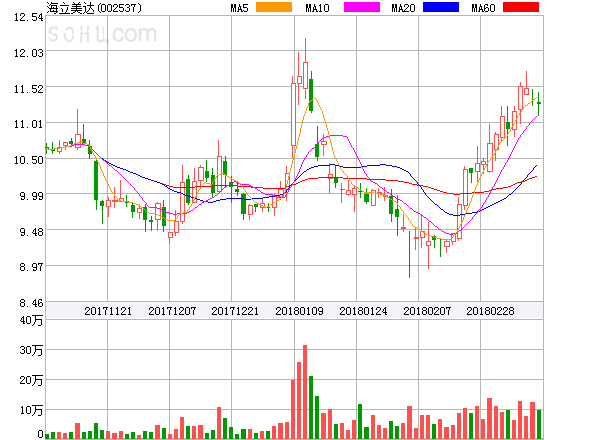Click the 12.54 price axis label
Screen dimensions: 600x440
click(x=29, y=17)
